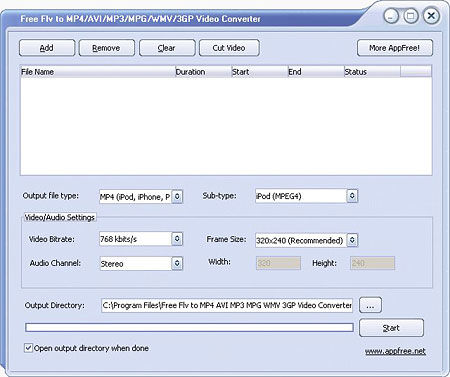Sort by File Name column header
The width and height of the screenshot is (450, 377).
[x=98, y=72]
